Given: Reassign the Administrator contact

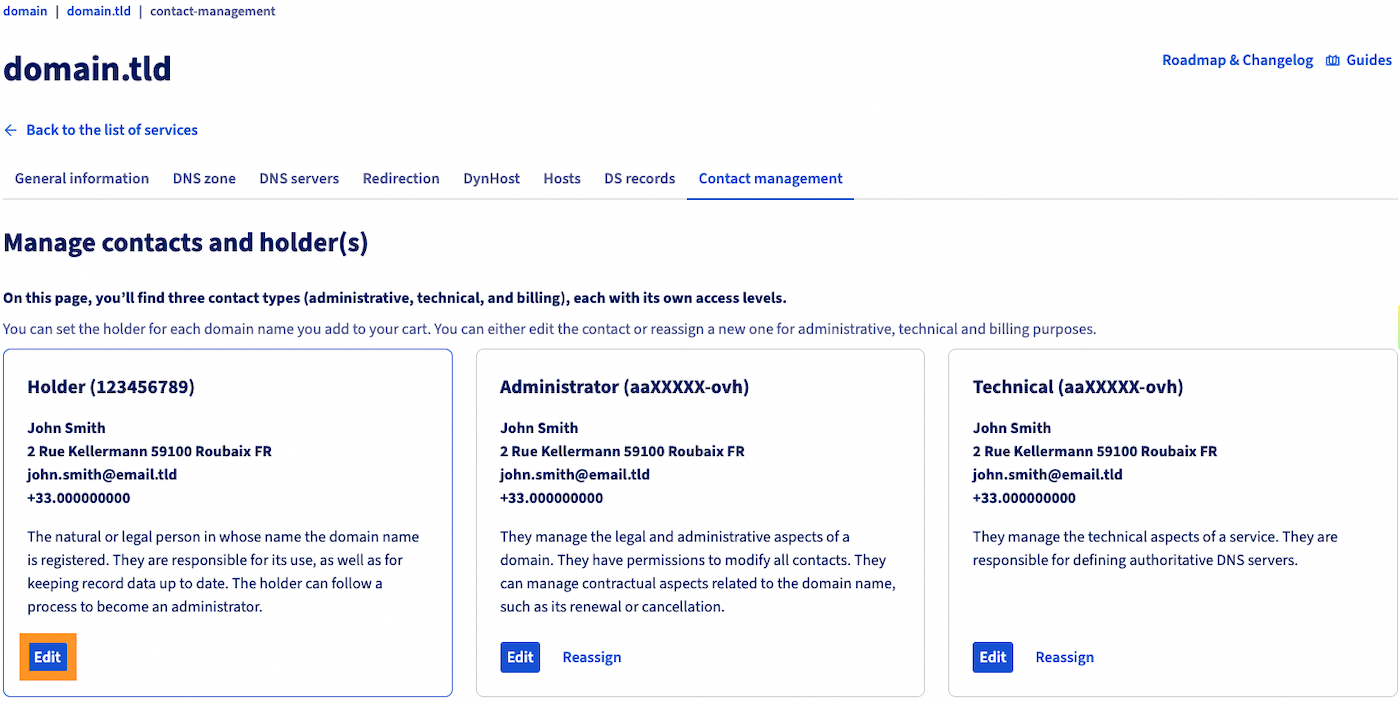Looking at the screenshot, I should pyautogui.click(x=591, y=657).
